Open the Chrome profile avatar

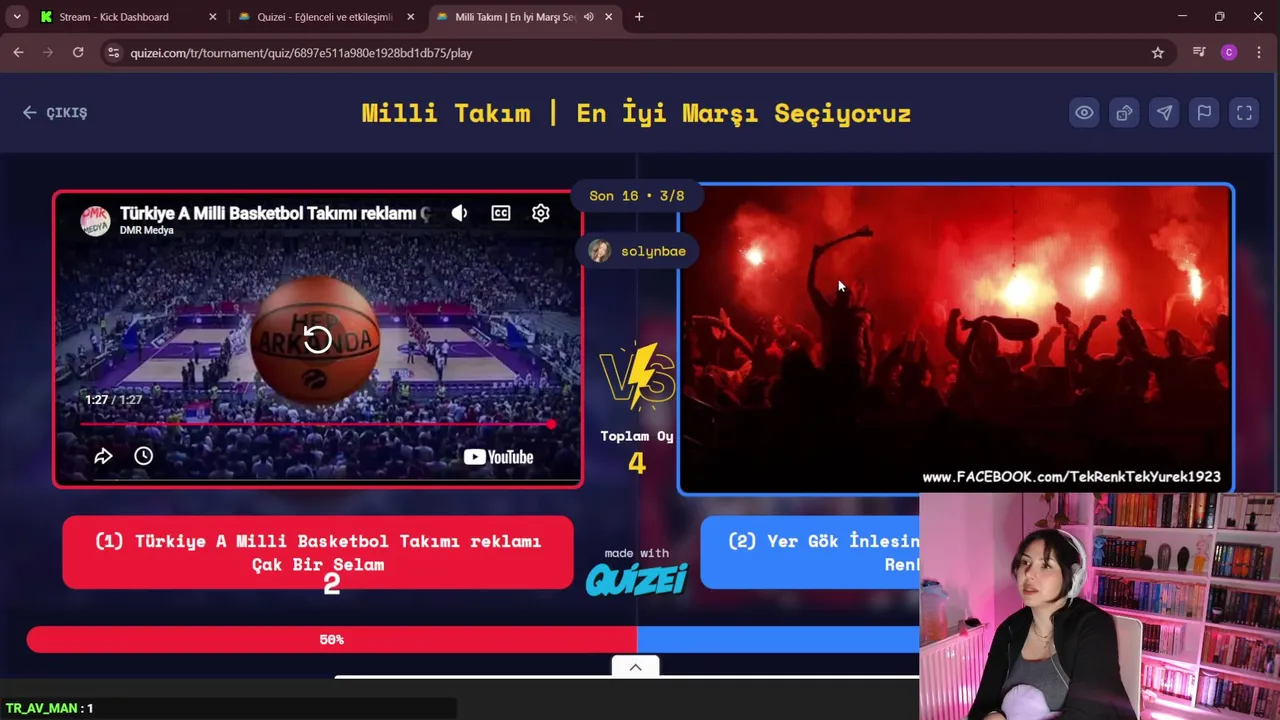1229,53
